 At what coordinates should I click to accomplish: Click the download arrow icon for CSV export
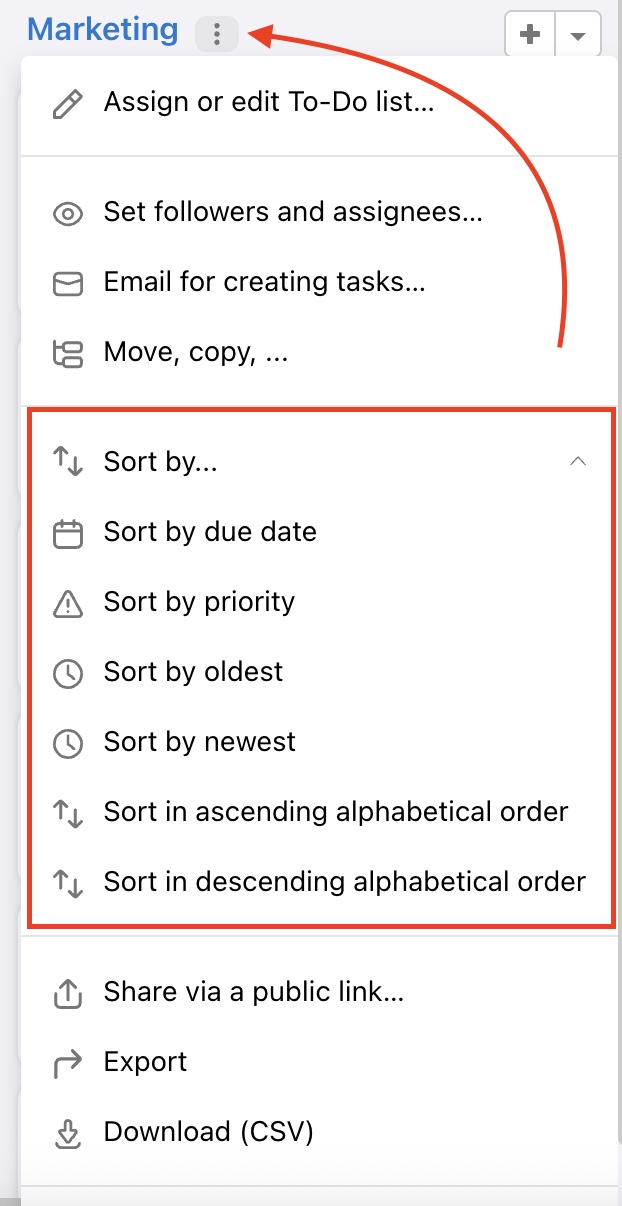click(67, 1132)
